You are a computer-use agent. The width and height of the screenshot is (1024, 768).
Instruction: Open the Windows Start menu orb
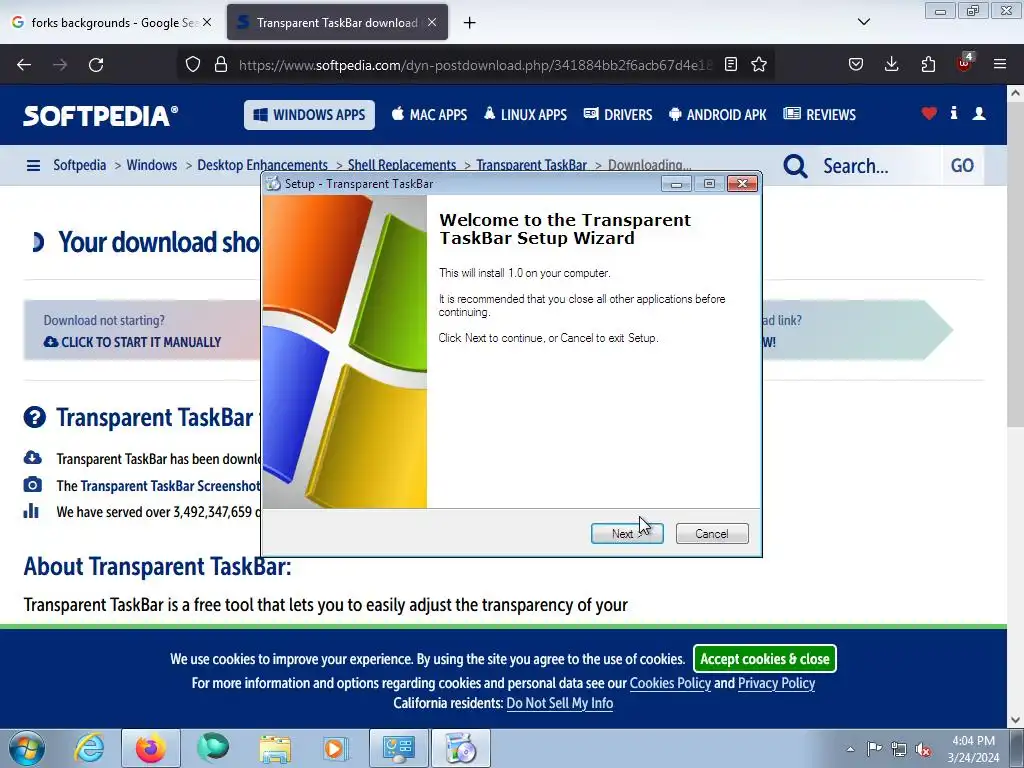pyautogui.click(x=27, y=748)
